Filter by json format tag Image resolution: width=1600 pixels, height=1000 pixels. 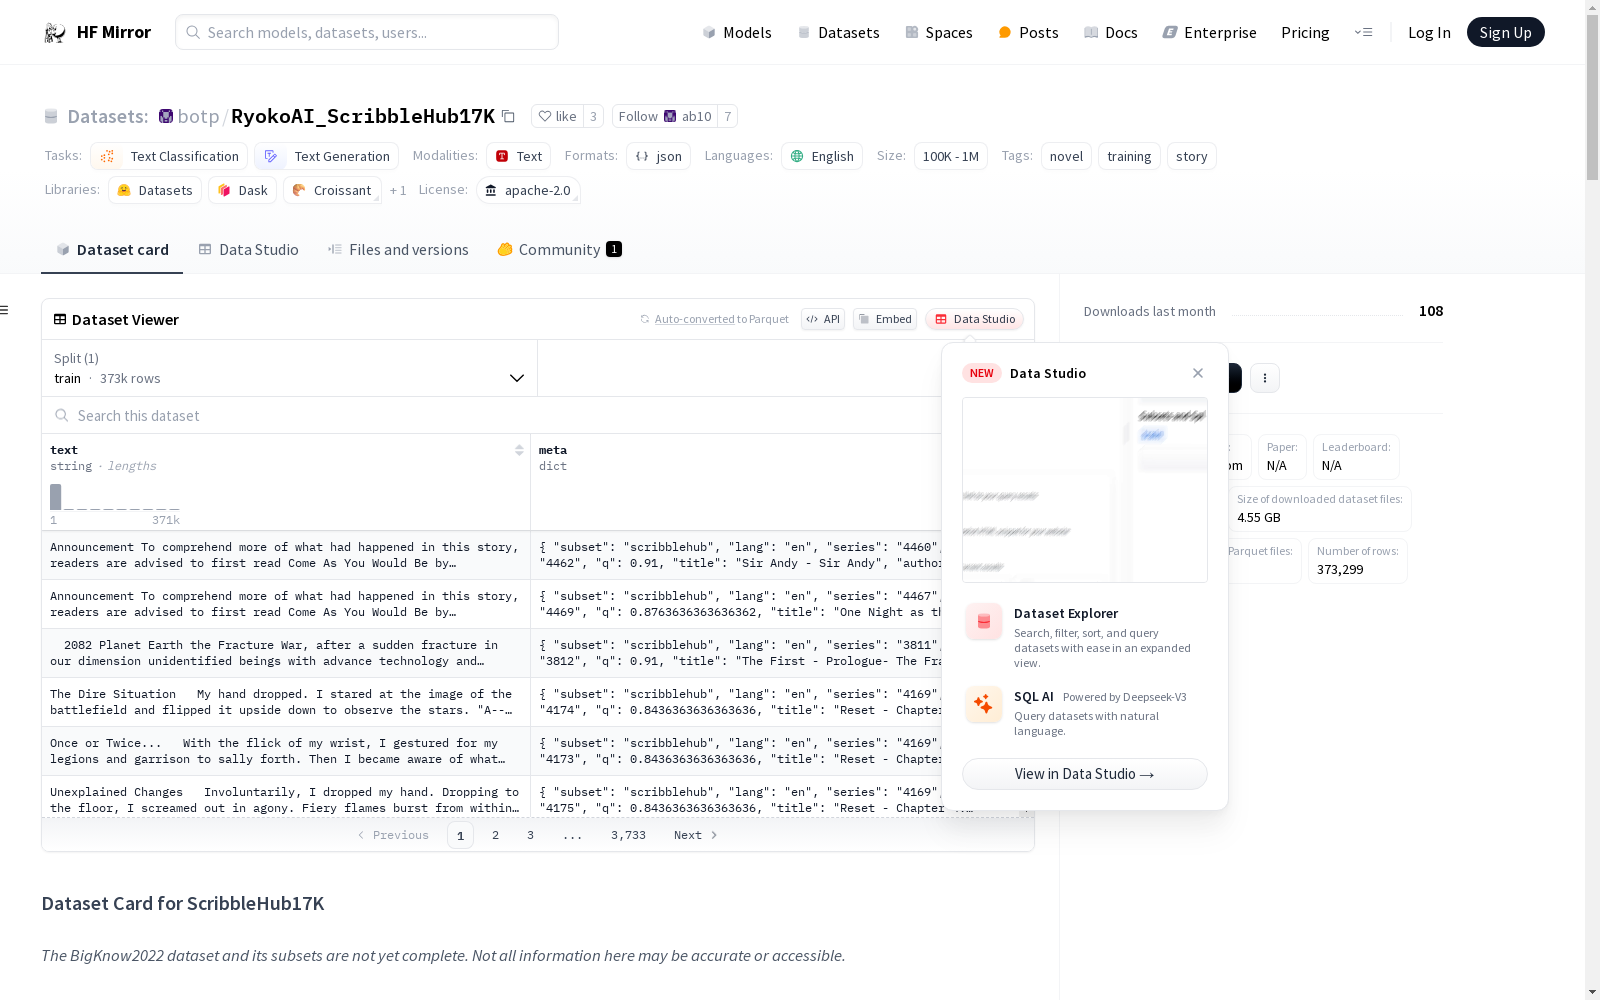(x=658, y=157)
